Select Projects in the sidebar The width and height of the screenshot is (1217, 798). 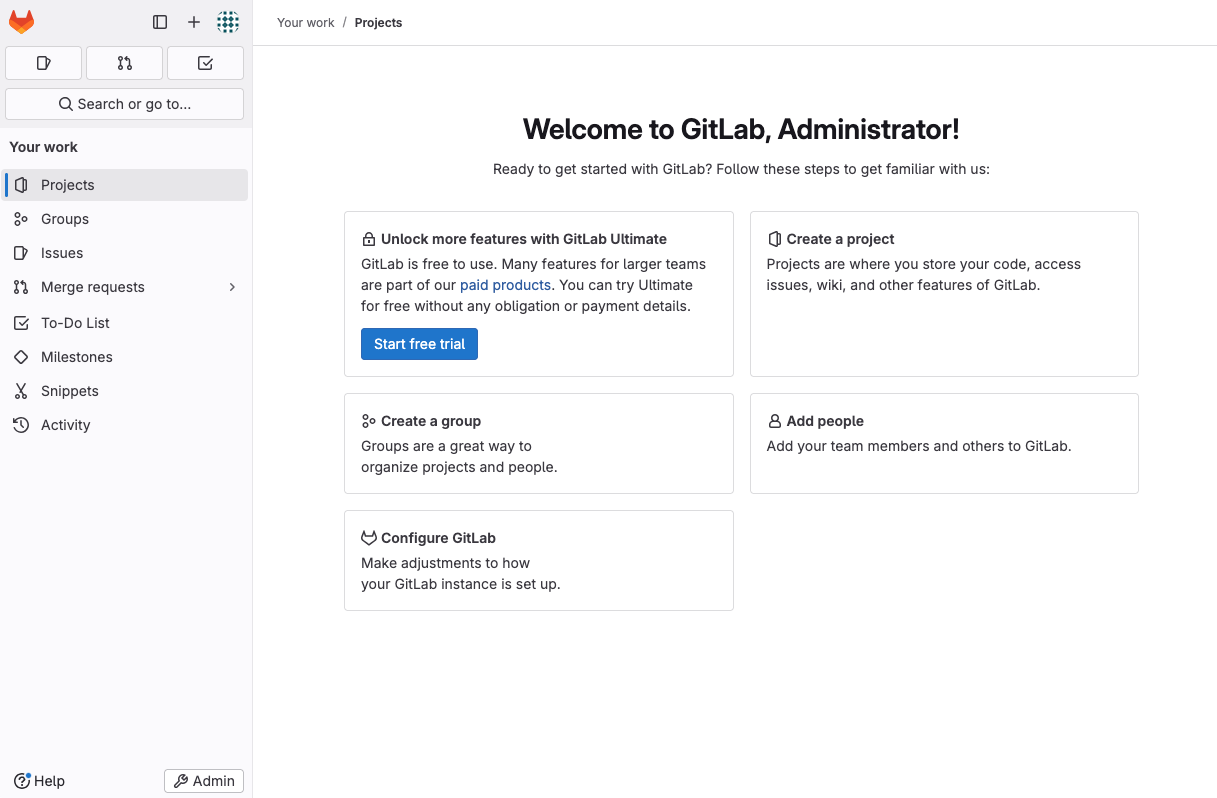click(x=68, y=185)
